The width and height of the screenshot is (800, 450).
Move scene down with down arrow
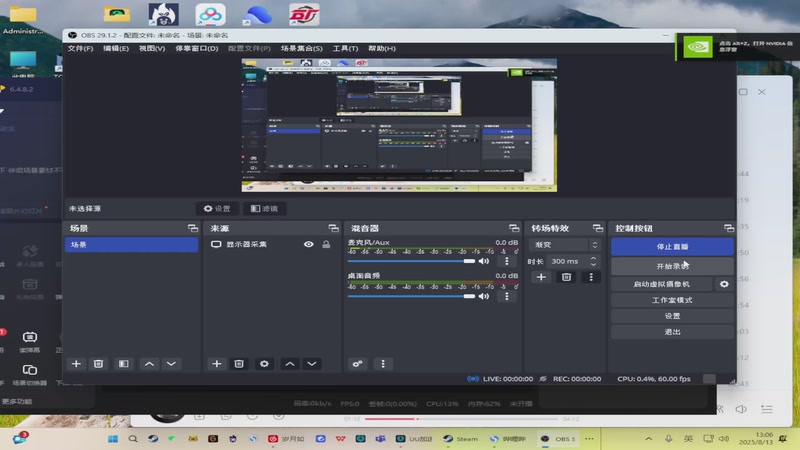[x=171, y=364]
